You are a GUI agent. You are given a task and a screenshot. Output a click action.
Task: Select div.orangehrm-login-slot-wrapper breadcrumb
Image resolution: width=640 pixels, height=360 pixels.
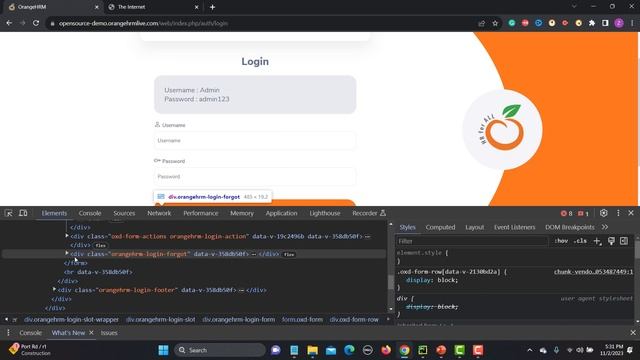click(x=71, y=320)
